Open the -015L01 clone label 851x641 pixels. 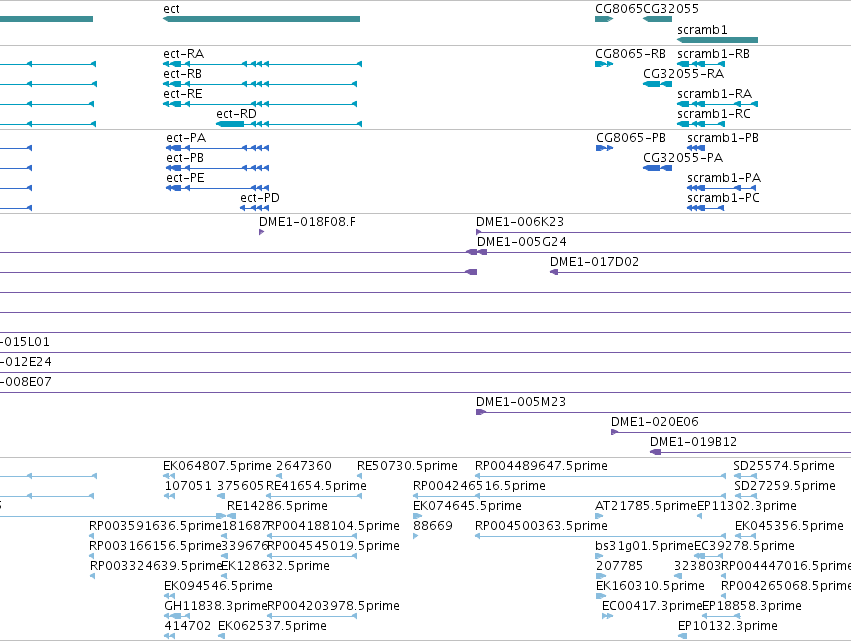click(x=25, y=342)
